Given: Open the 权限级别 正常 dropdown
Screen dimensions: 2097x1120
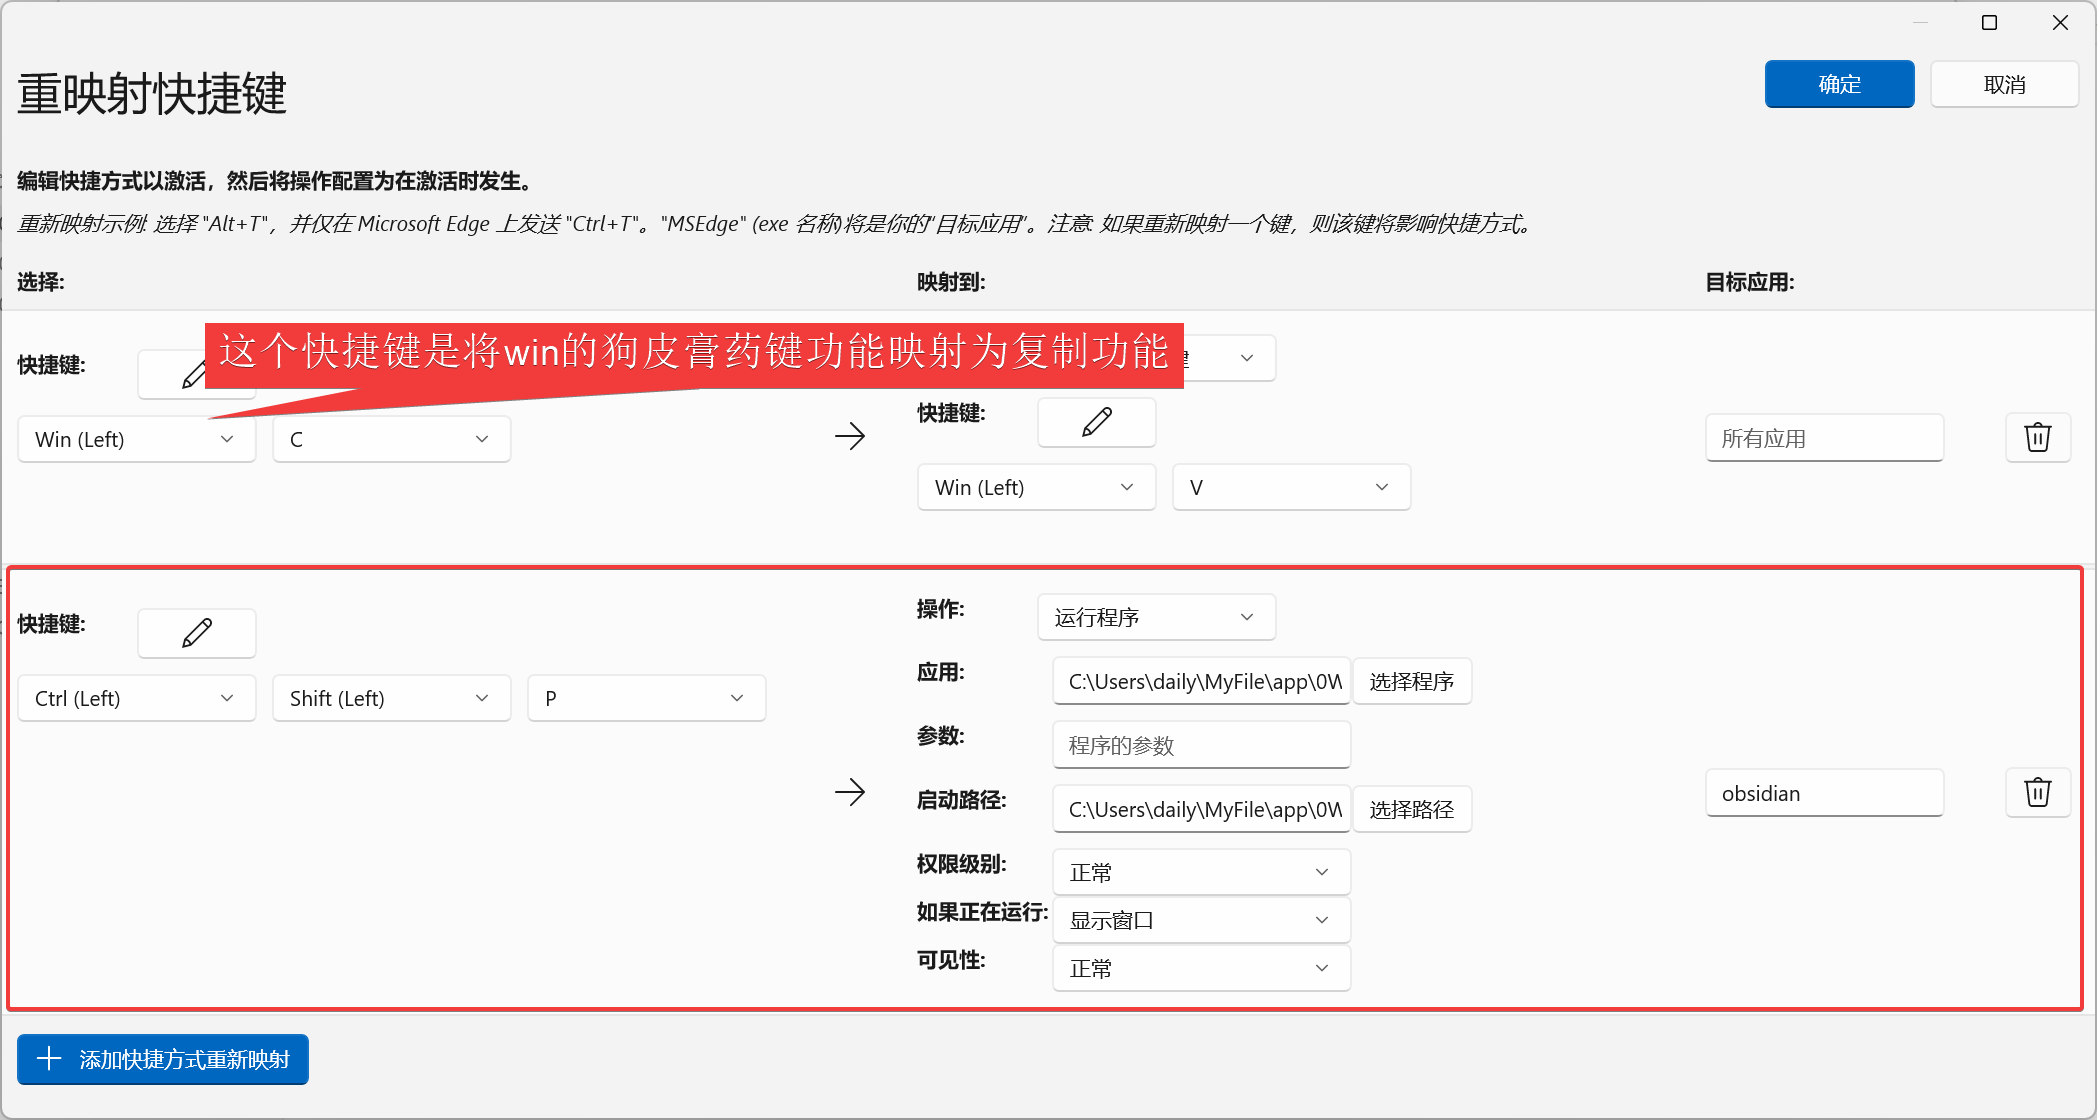Looking at the screenshot, I should (x=1200, y=873).
